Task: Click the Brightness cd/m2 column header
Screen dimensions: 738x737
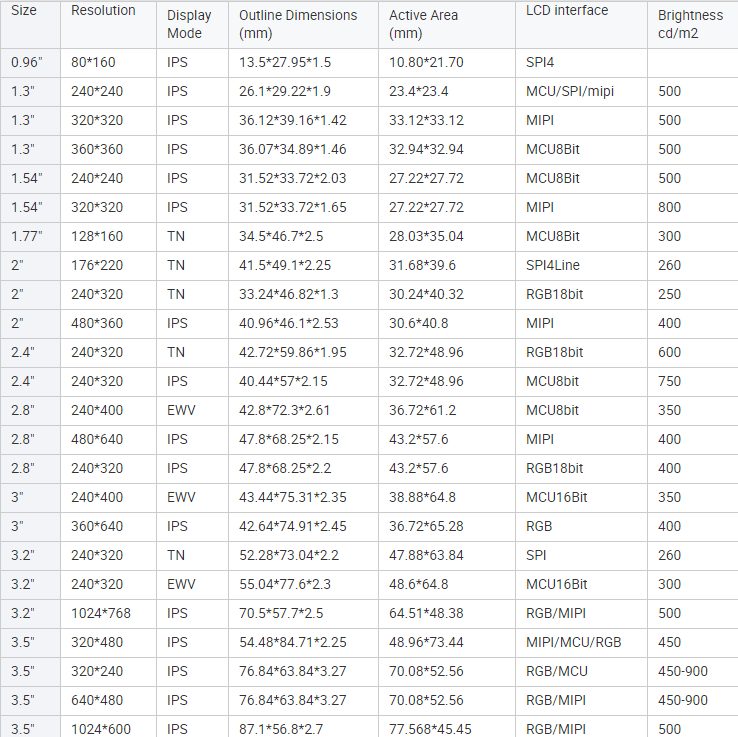Action: click(x=690, y=24)
